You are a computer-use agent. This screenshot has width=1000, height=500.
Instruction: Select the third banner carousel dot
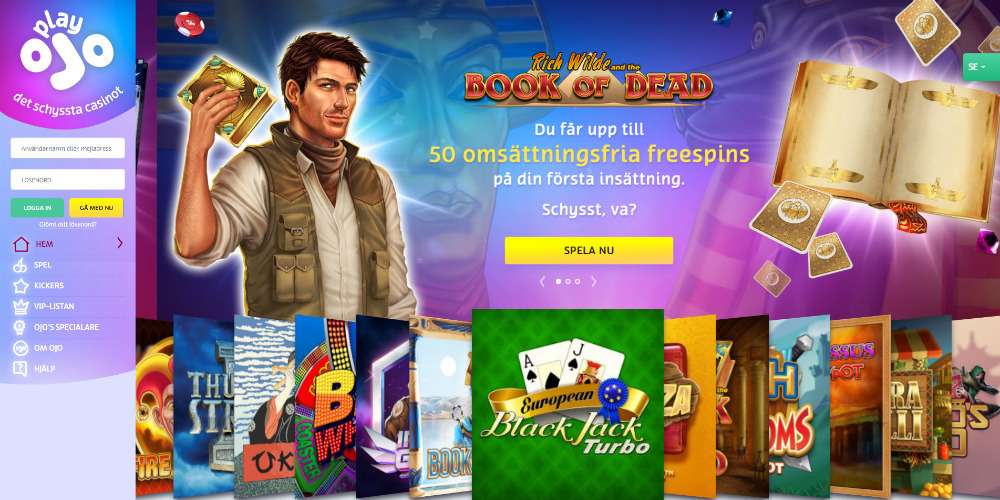point(577,281)
